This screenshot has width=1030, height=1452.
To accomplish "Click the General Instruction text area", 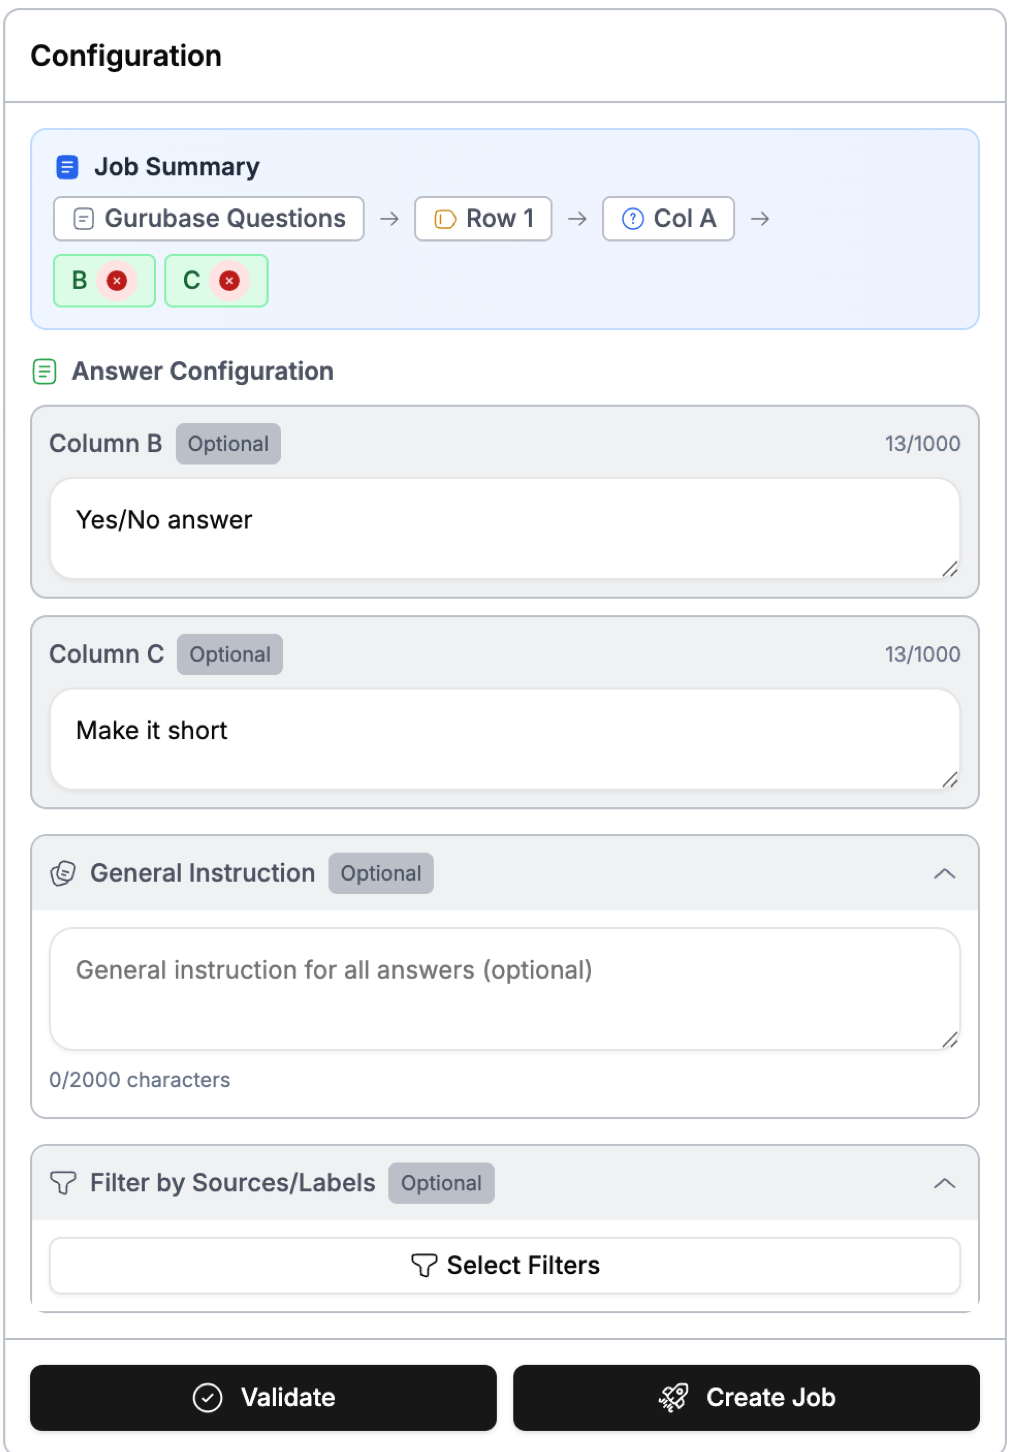I will tap(505, 988).
